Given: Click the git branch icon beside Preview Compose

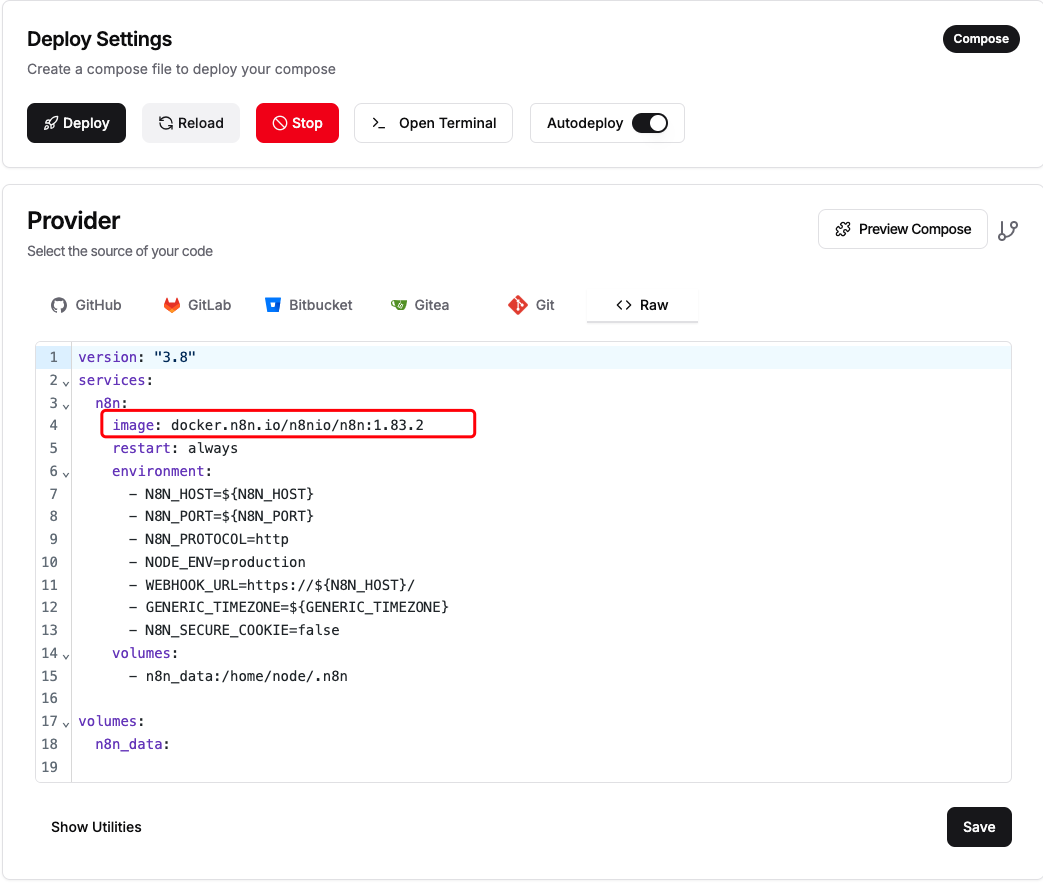Looking at the screenshot, I should (x=1008, y=230).
